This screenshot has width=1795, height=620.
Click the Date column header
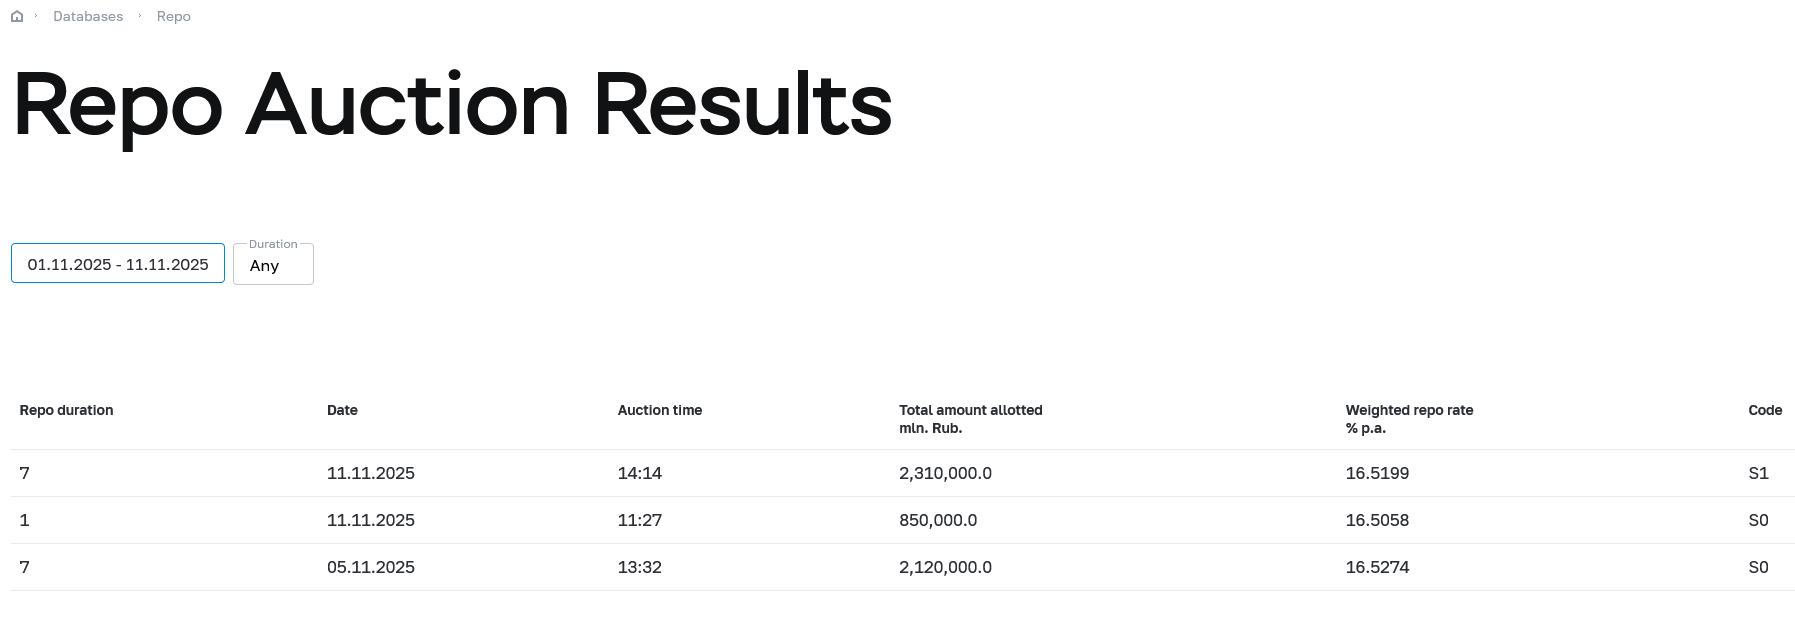click(x=342, y=410)
